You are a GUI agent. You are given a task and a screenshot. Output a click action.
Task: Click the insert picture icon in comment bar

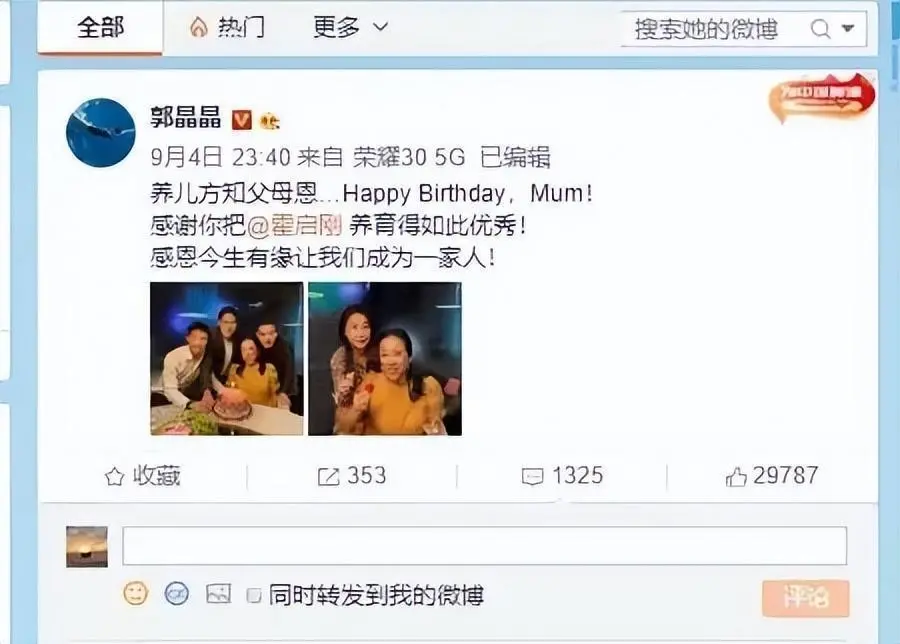click(x=219, y=594)
